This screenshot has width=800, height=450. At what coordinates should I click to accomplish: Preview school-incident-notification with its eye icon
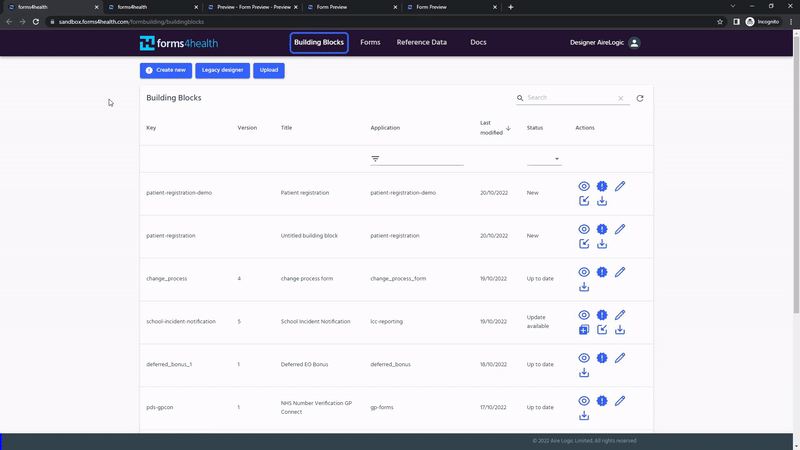click(584, 315)
